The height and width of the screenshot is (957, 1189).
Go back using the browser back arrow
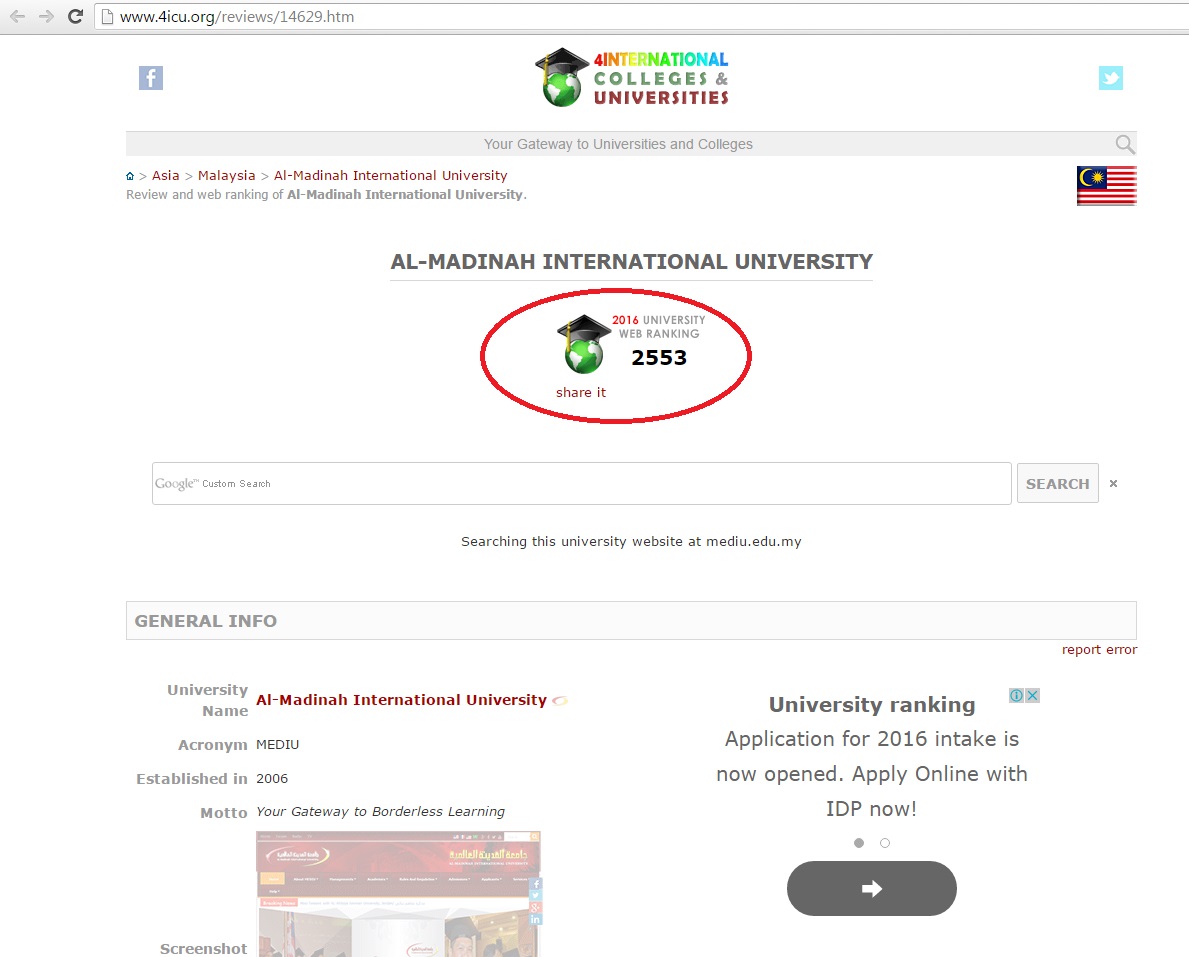17,17
